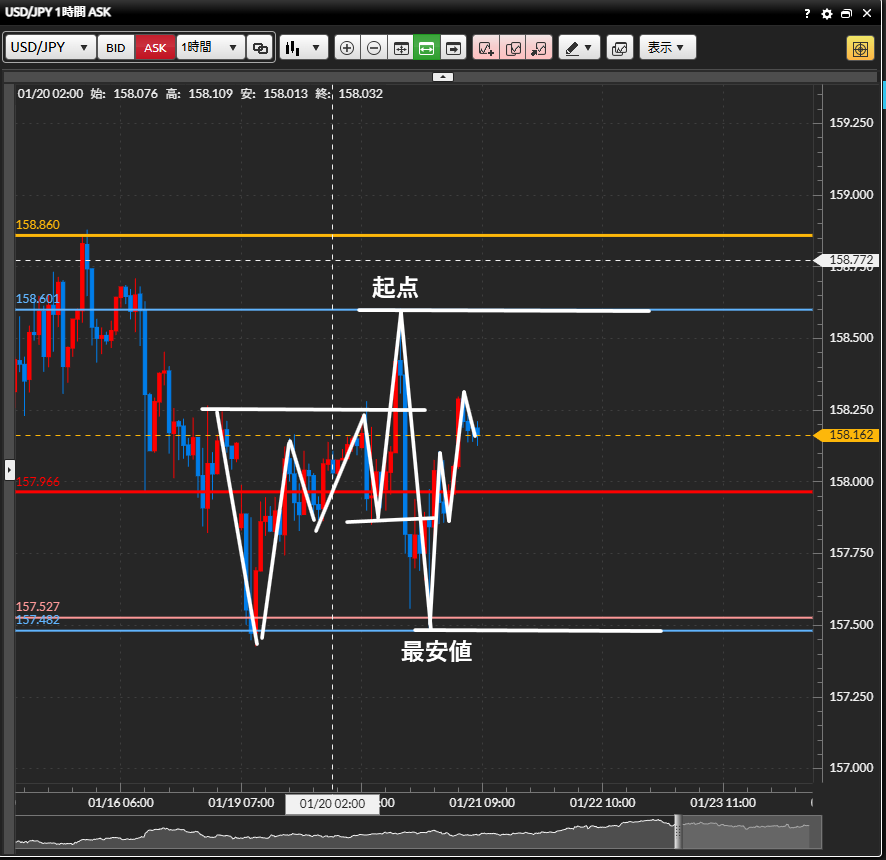Click the add indicator icon
This screenshot has height=860, width=886.
click(x=486, y=48)
